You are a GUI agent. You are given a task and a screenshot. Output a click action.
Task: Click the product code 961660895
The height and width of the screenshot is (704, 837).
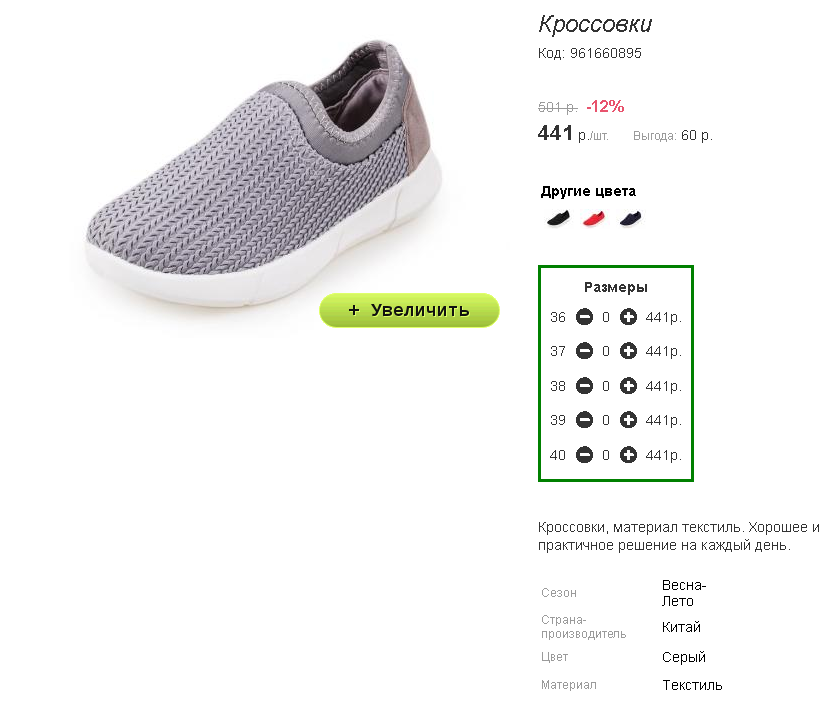pyautogui.click(x=605, y=53)
